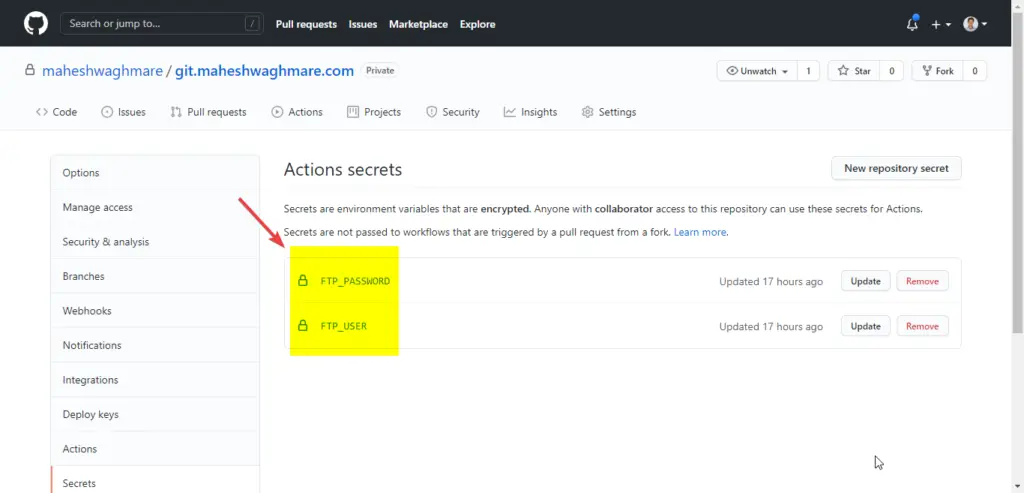Open Explore in header
Viewport: 1024px width, 493px height.
coord(477,24)
